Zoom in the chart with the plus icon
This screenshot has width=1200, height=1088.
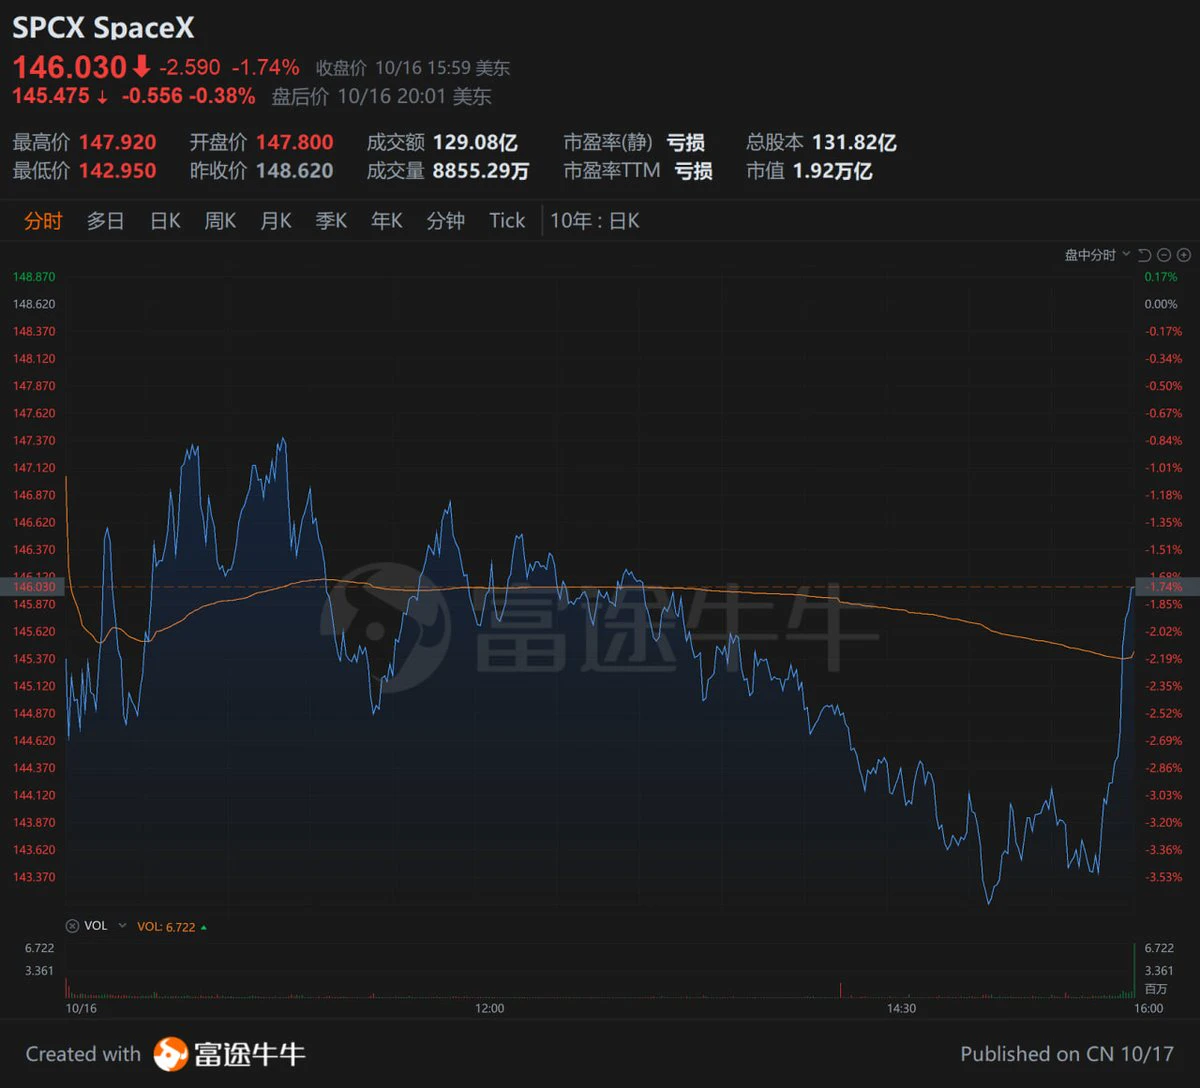pyautogui.click(x=1184, y=255)
